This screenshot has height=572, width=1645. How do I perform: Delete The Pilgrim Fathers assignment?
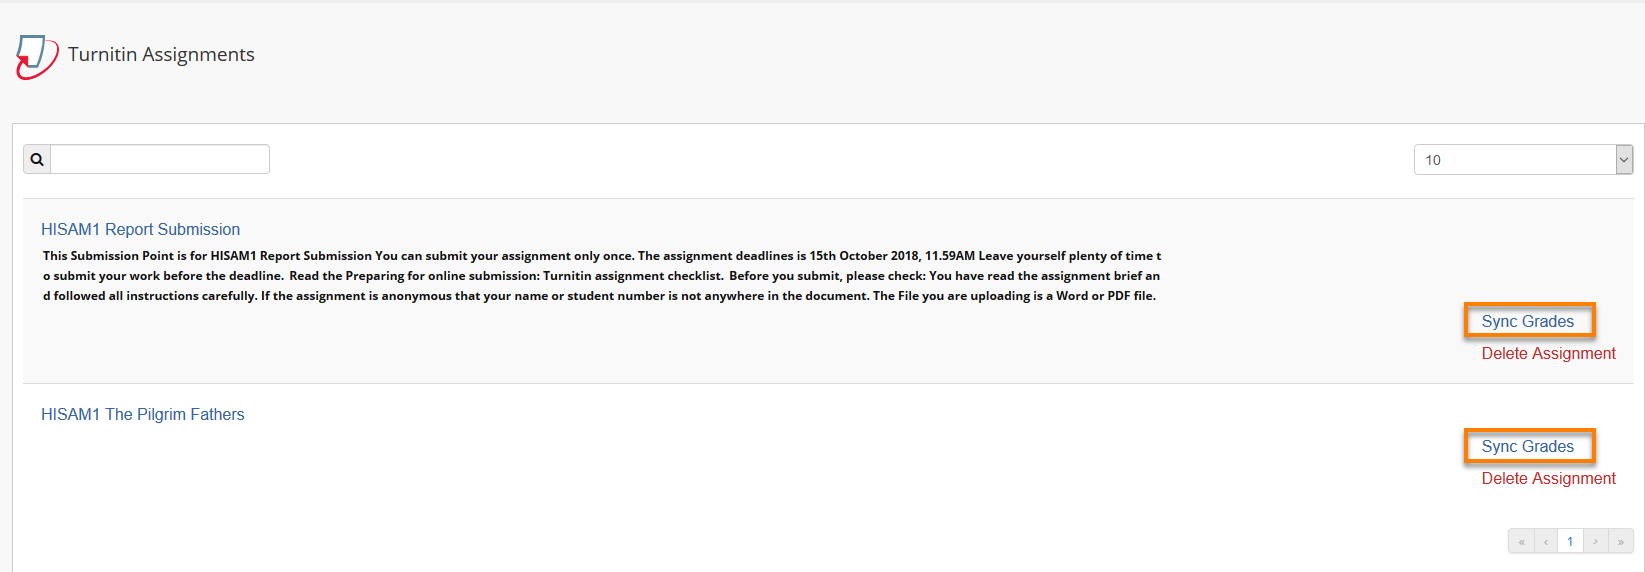[x=1548, y=479]
